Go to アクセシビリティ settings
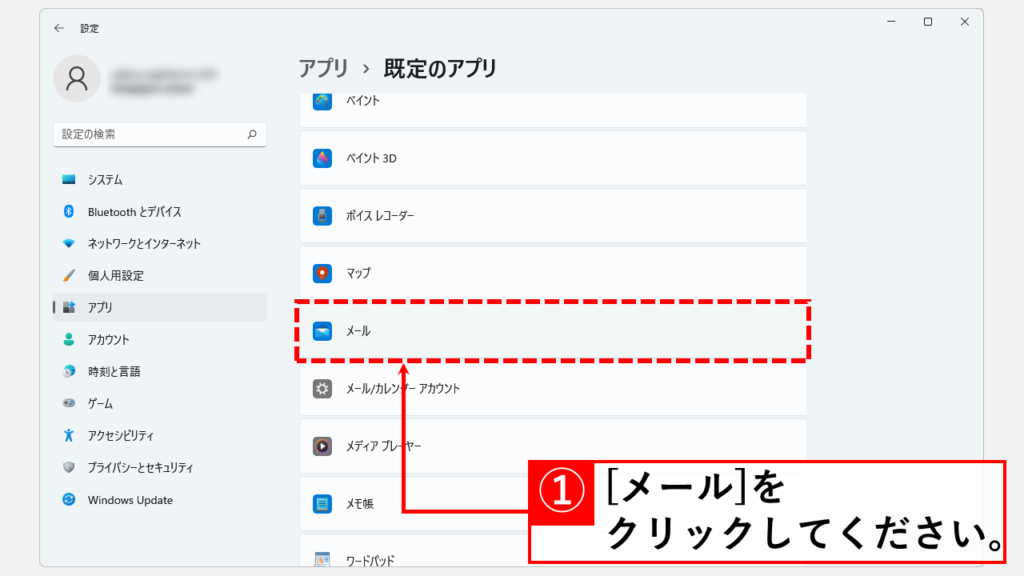1024x576 pixels. coord(159,436)
